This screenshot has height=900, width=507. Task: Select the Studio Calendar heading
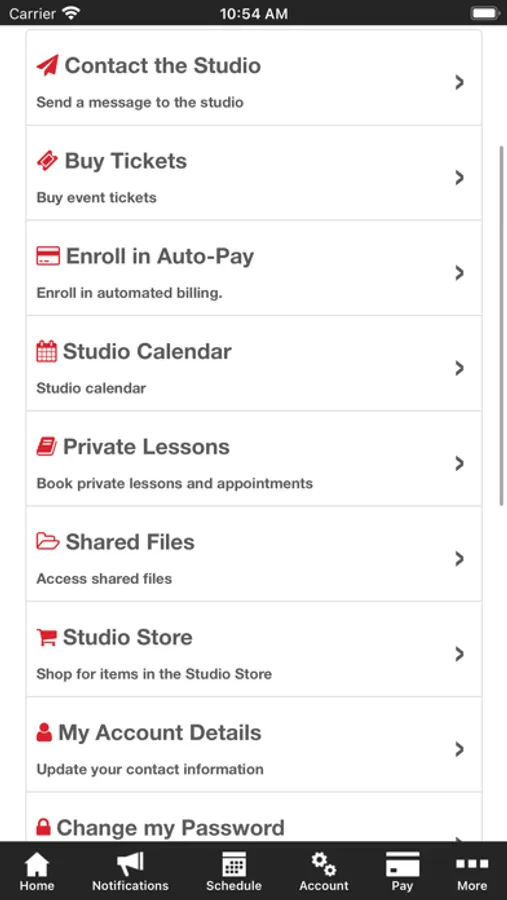pos(147,351)
